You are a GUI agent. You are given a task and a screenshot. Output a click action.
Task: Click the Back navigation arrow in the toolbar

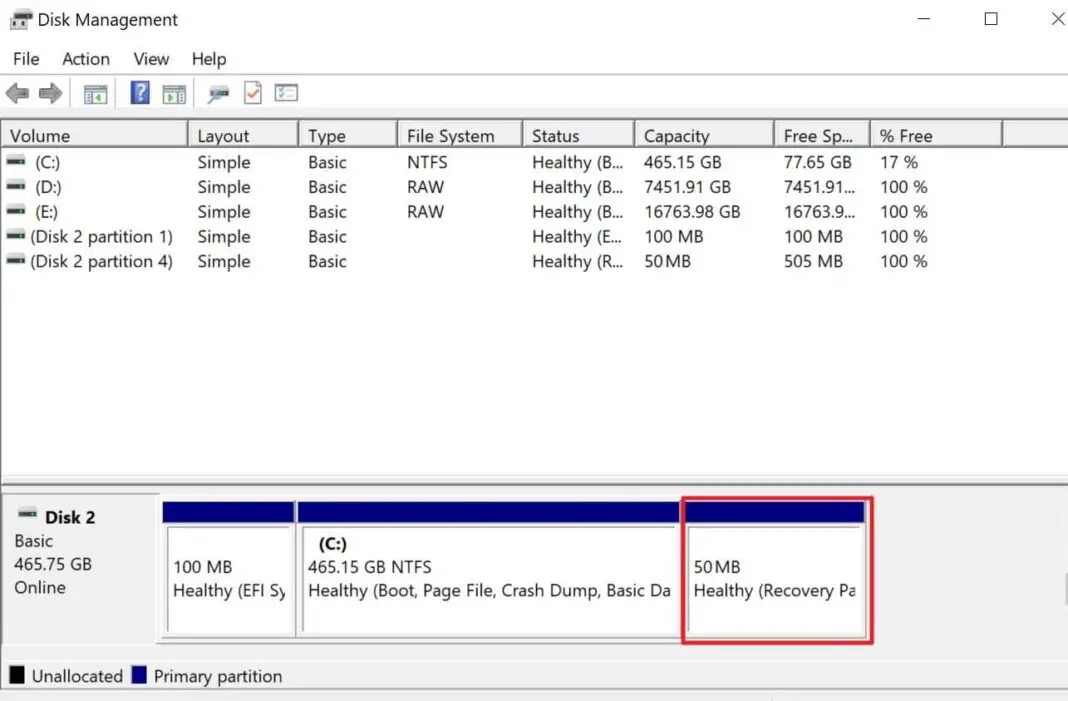17,93
